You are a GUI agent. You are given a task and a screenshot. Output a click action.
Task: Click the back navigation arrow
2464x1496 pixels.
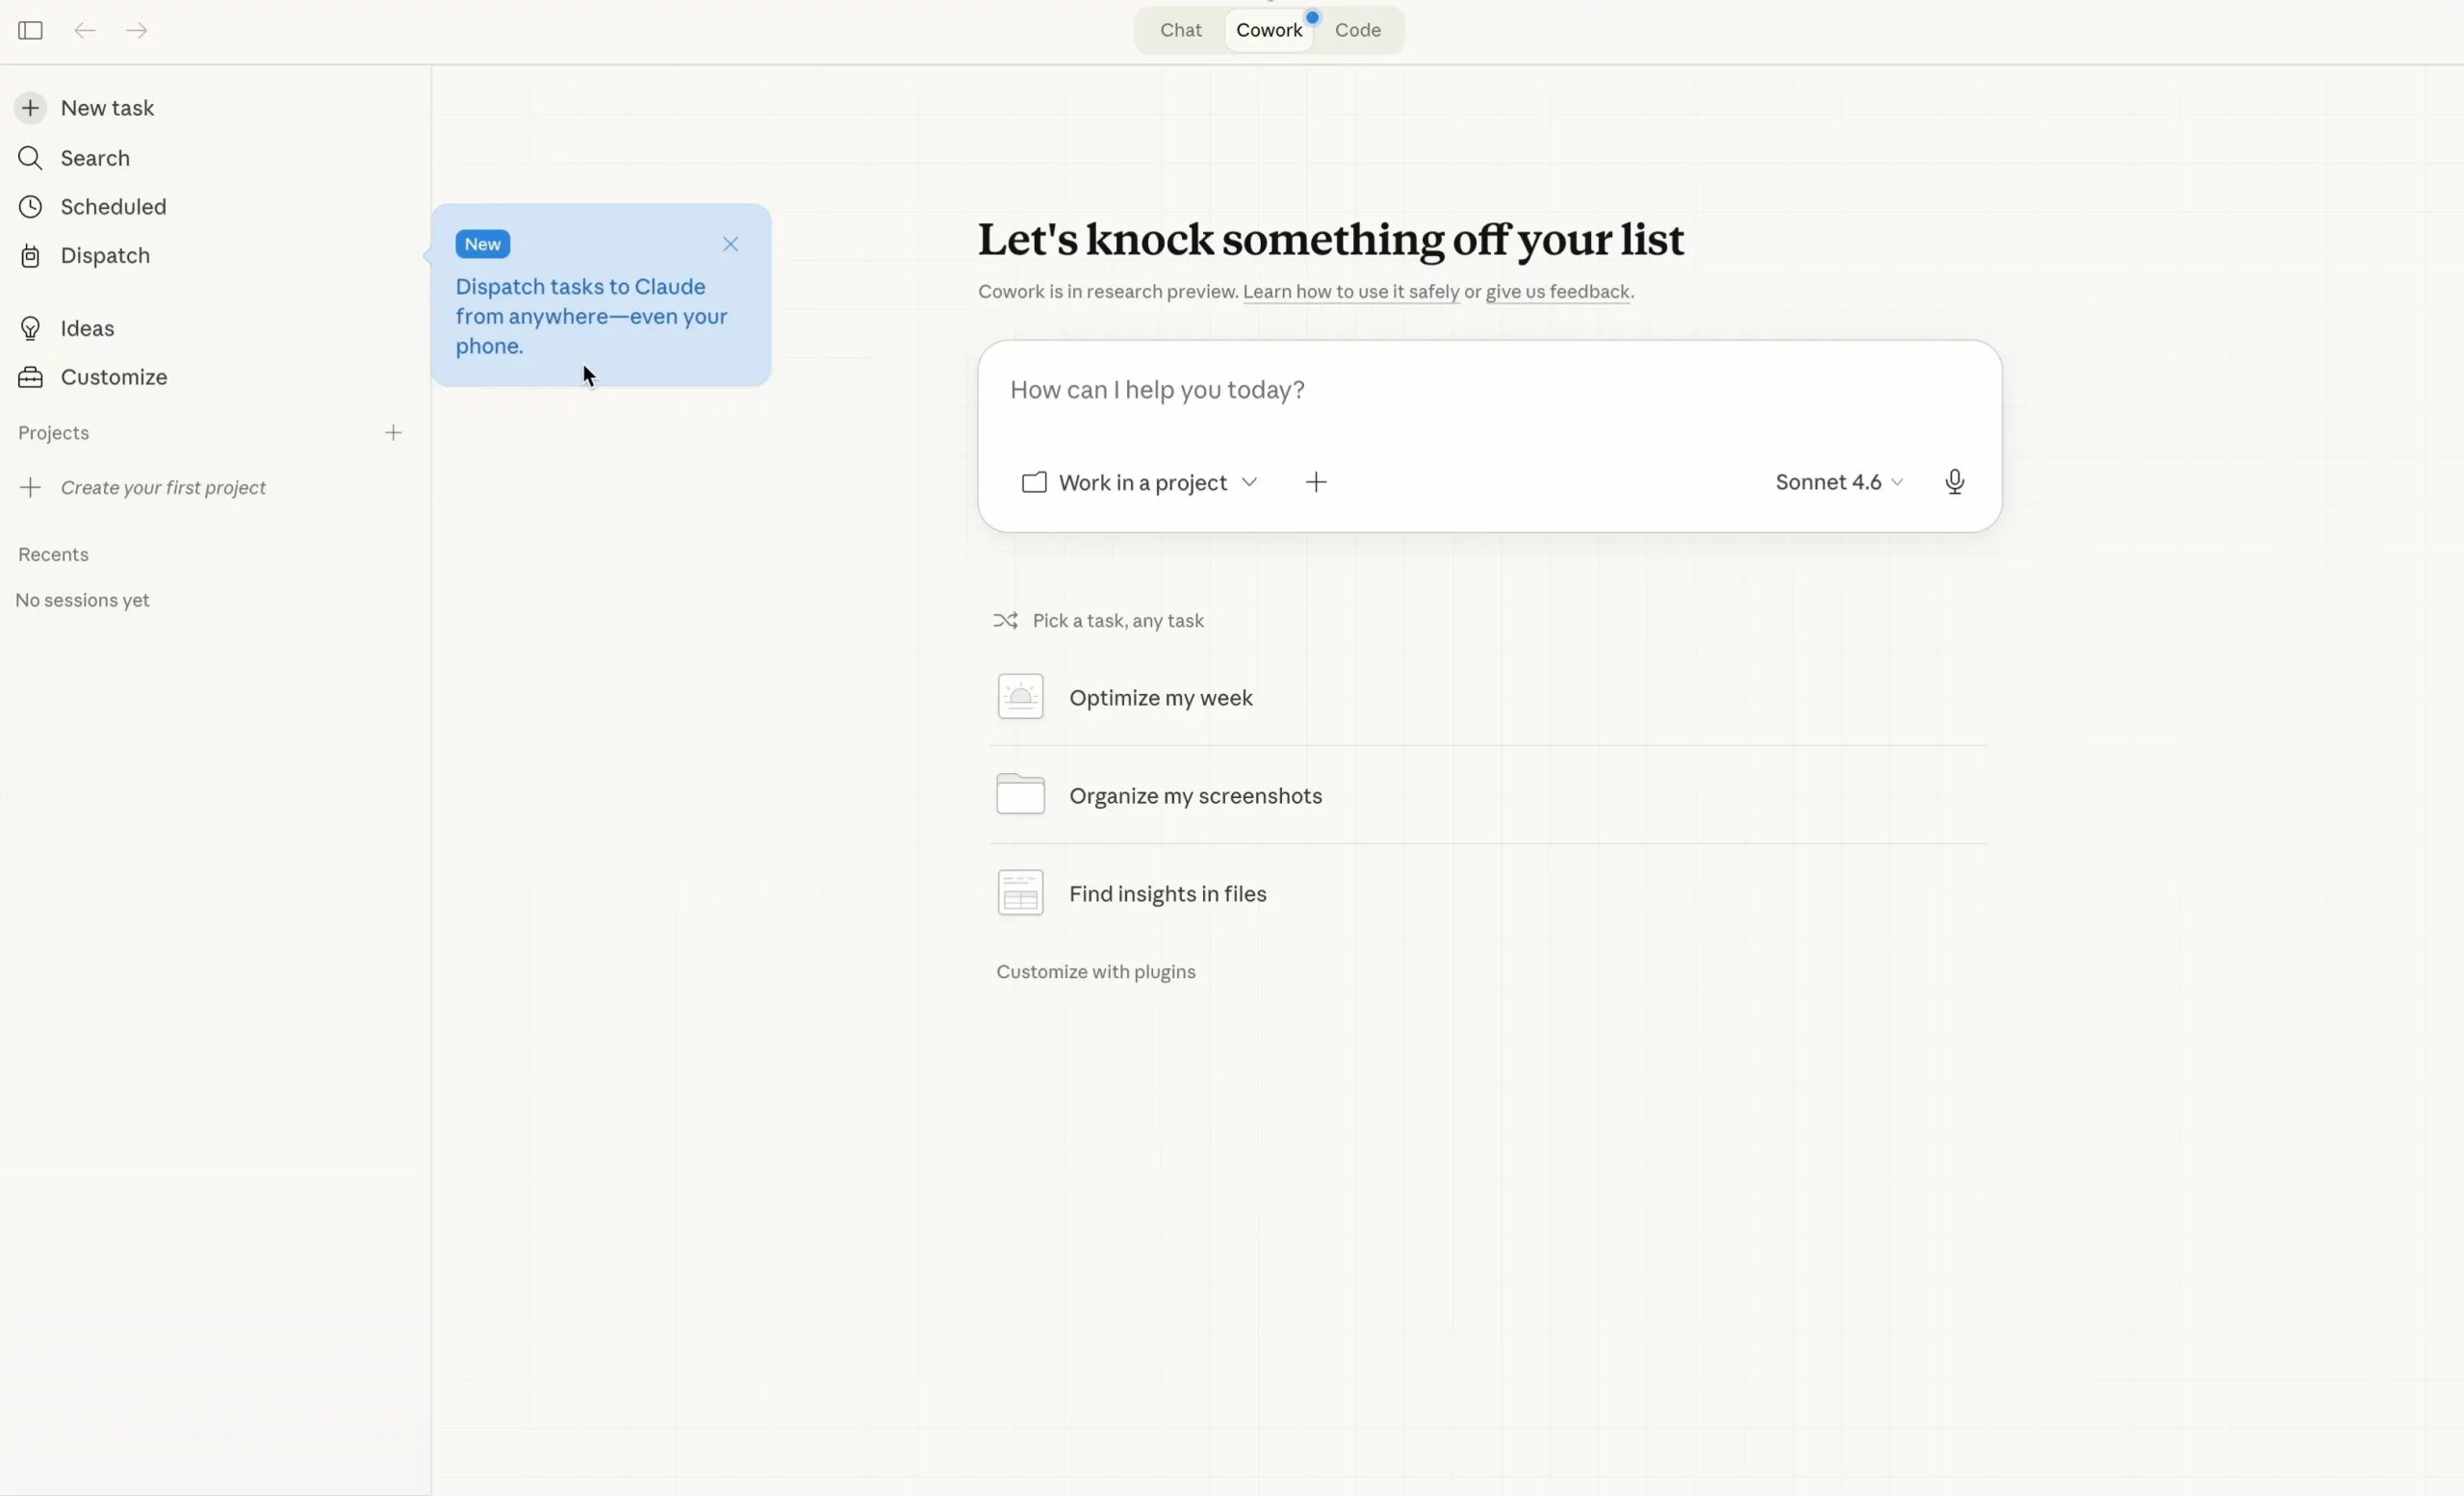[85, 30]
